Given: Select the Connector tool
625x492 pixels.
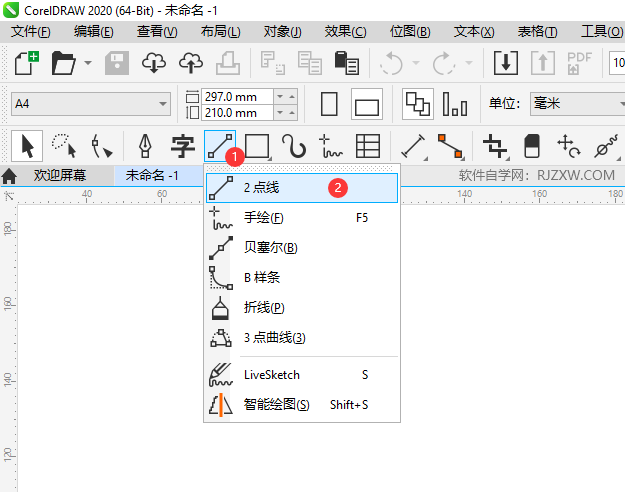Looking at the screenshot, I should click(451, 146).
